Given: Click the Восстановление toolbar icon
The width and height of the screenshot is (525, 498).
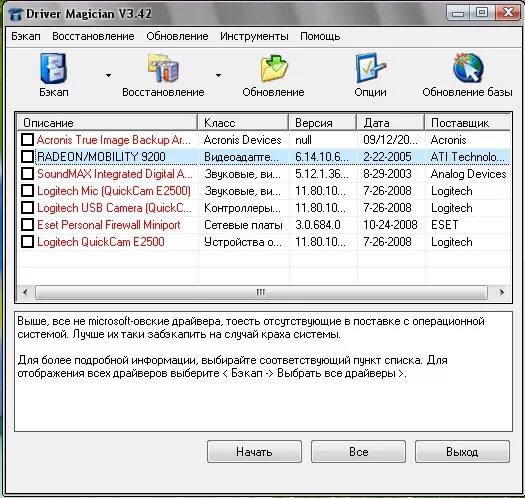Looking at the screenshot, I should pyautogui.click(x=163, y=69).
